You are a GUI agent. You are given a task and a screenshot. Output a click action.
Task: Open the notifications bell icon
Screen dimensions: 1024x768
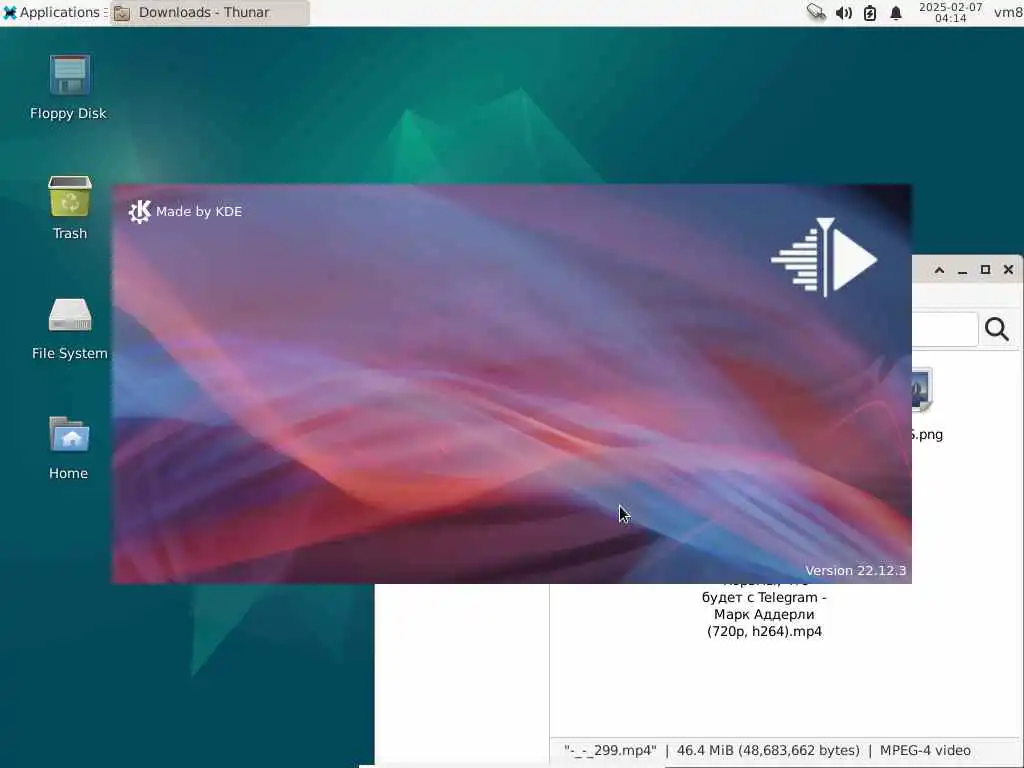896,12
